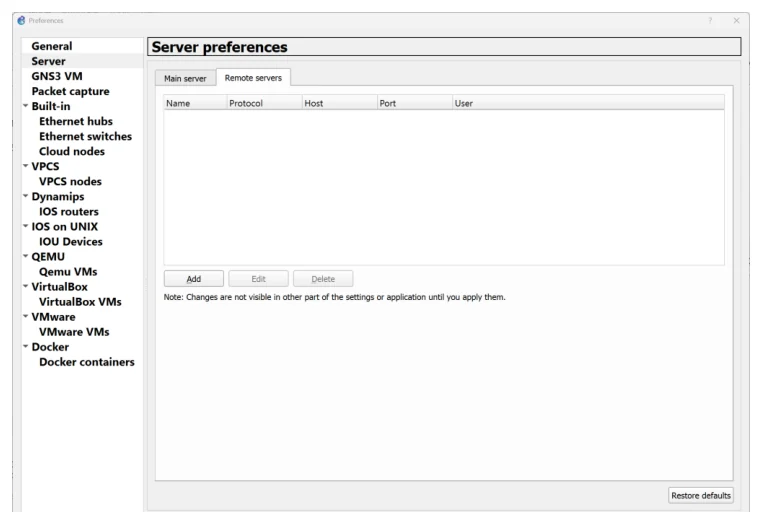Close the Preferences window
Screen dimensions: 762x512
click(736, 20)
